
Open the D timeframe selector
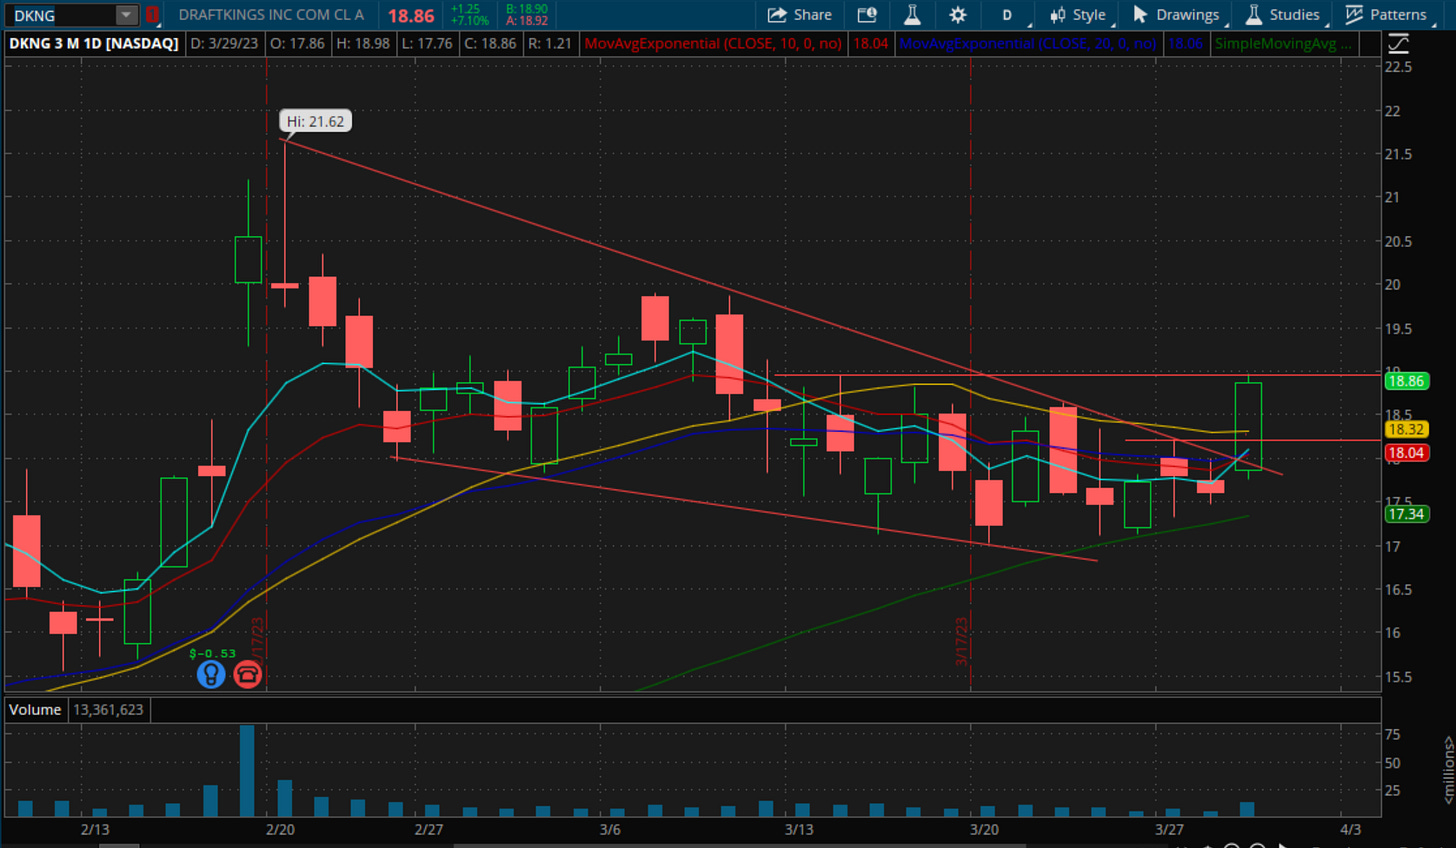pos(1007,15)
